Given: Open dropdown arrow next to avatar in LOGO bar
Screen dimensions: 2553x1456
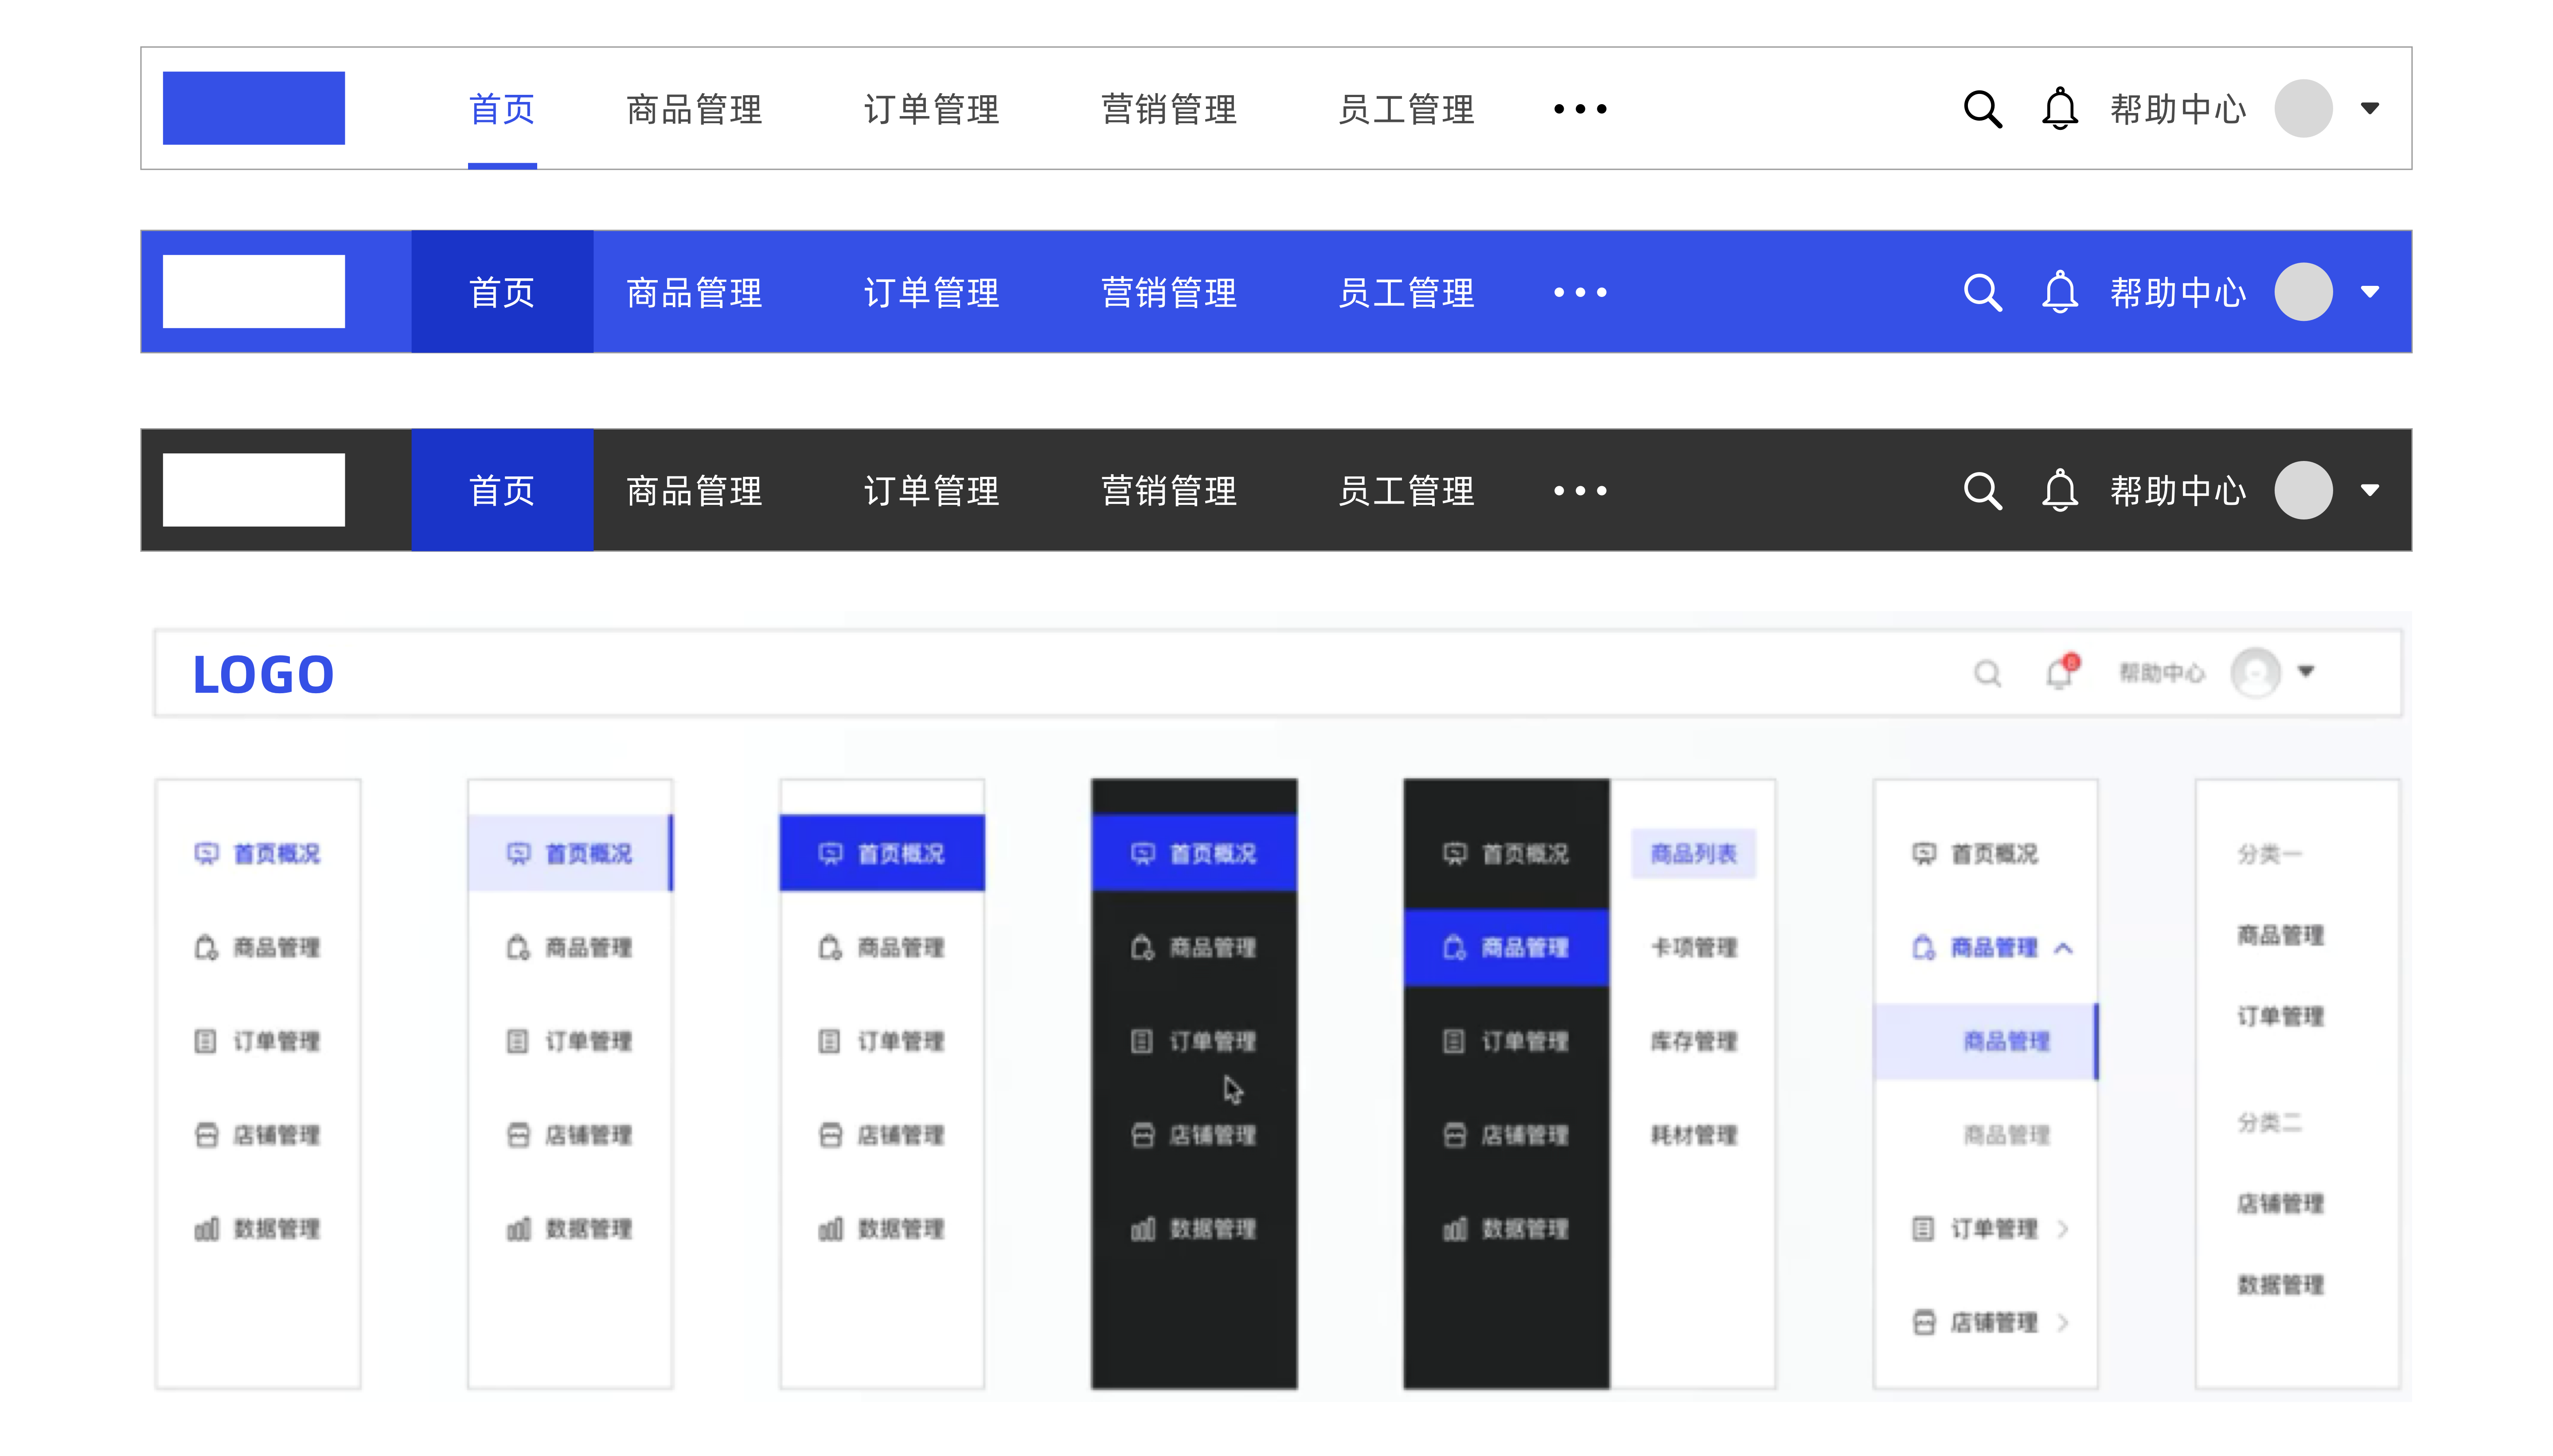Looking at the screenshot, I should coord(2306,671).
